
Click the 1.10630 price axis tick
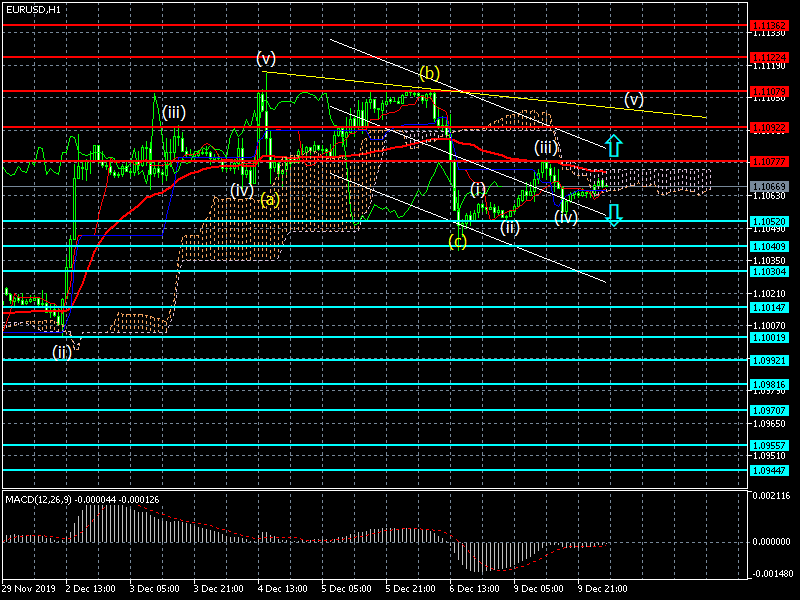769,196
